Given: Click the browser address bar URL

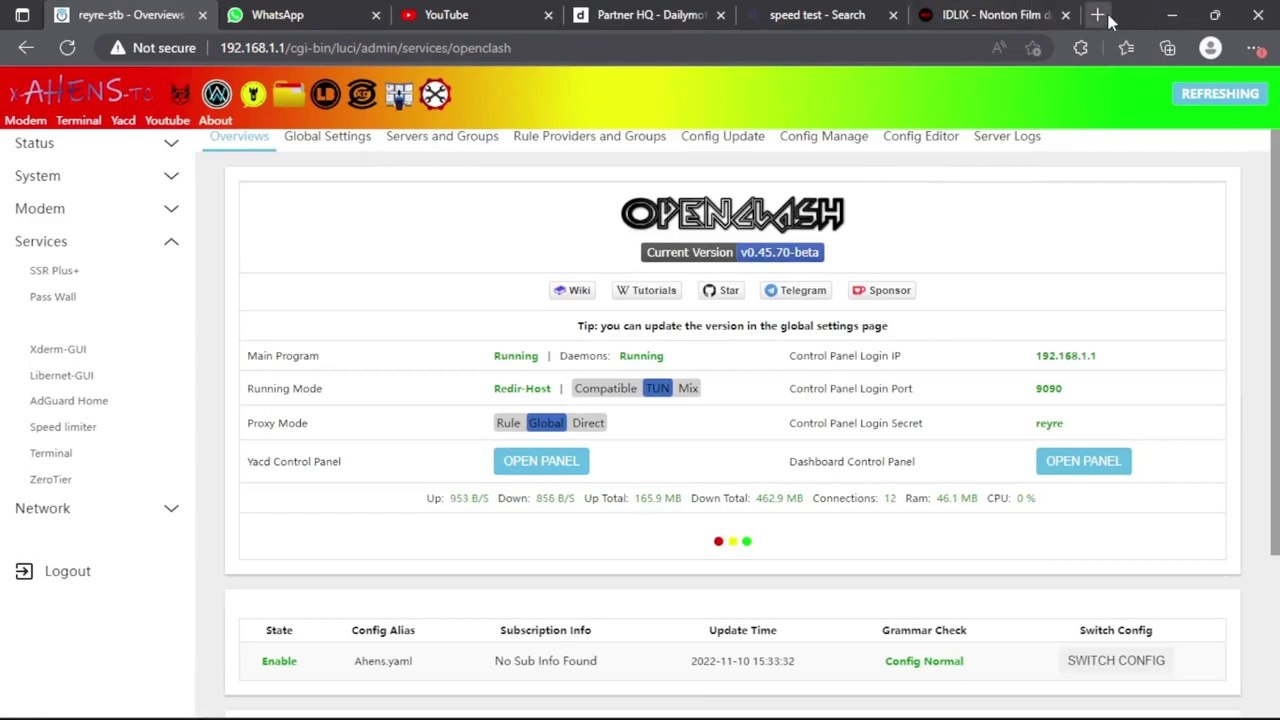Looking at the screenshot, I should (365, 48).
